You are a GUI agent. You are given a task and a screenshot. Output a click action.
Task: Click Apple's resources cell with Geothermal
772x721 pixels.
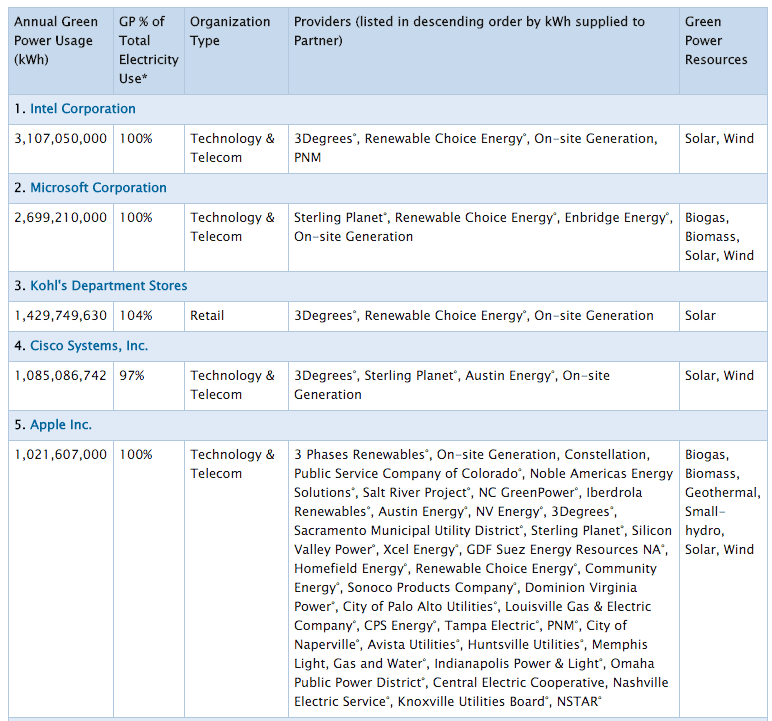[x=723, y=579]
